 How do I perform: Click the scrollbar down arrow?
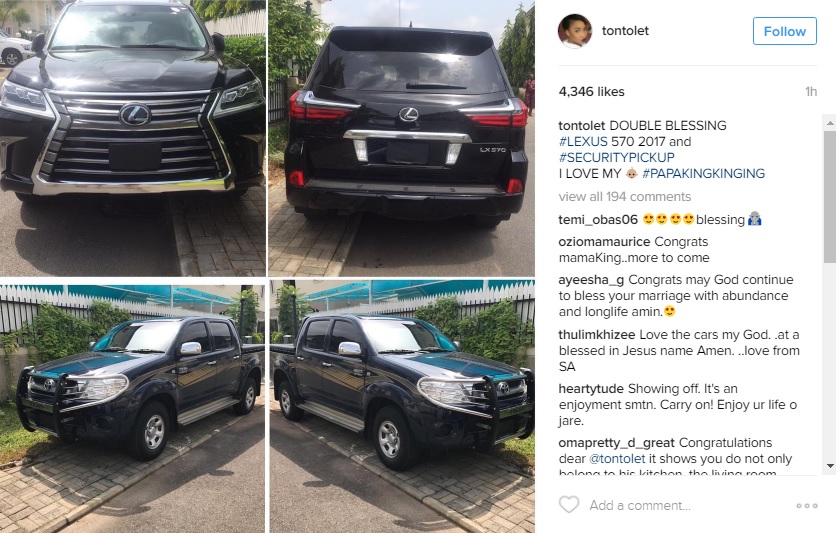click(x=830, y=466)
